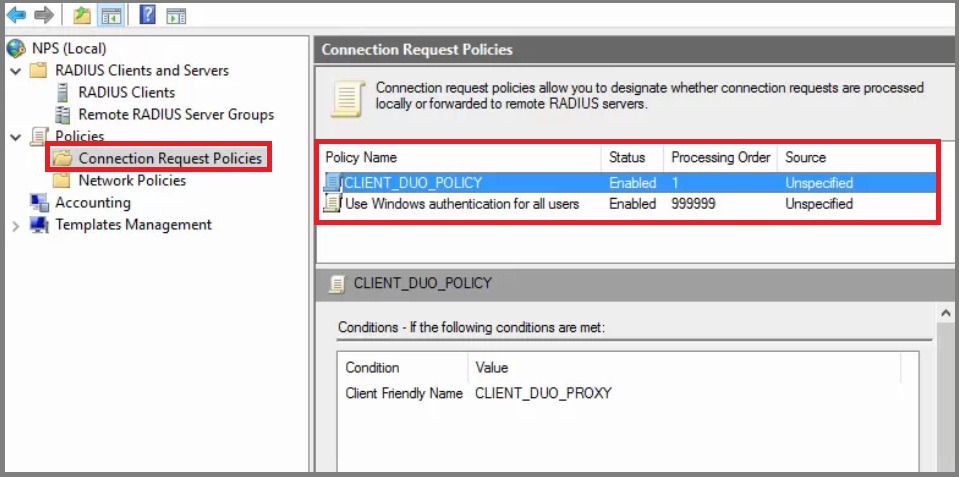
Task: Open Help via the question mark icon
Action: pos(147,15)
